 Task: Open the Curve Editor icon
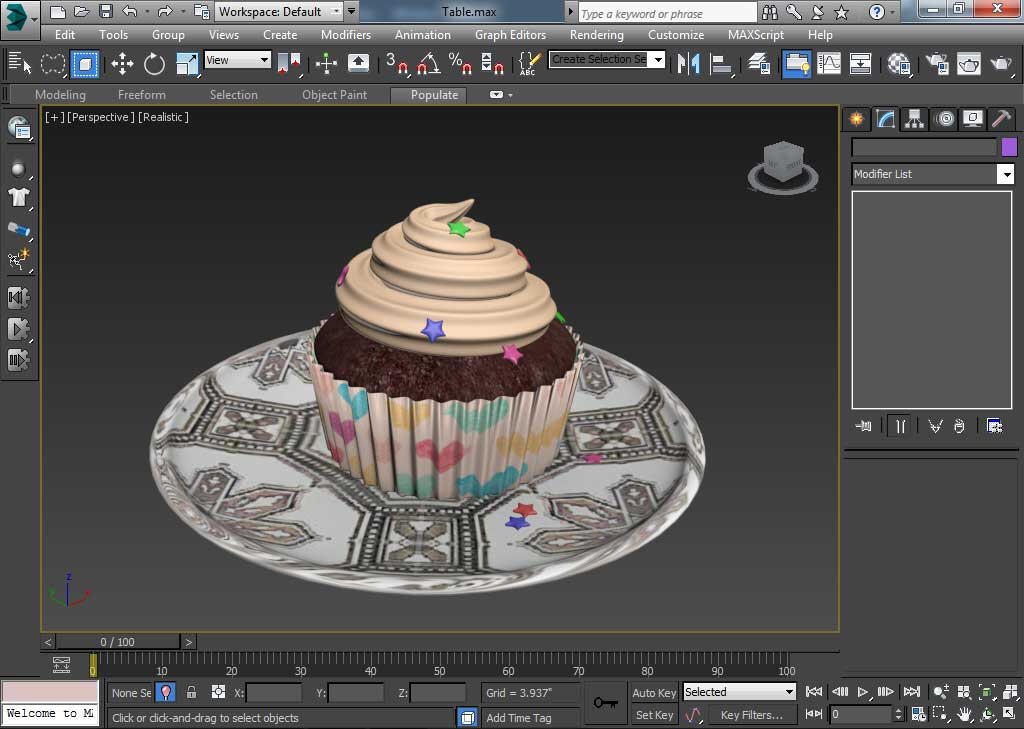pos(829,64)
